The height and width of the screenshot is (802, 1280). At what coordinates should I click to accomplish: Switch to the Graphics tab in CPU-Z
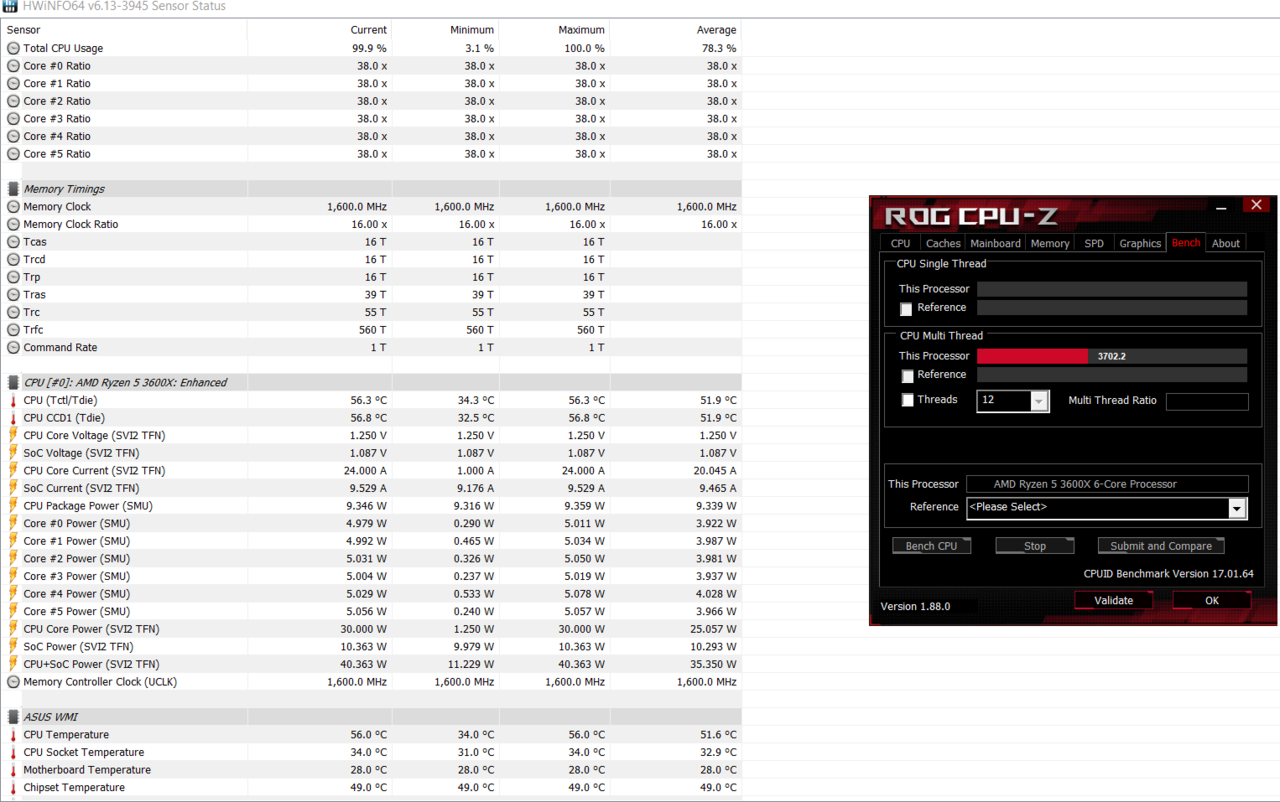click(x=1140, y=243)
